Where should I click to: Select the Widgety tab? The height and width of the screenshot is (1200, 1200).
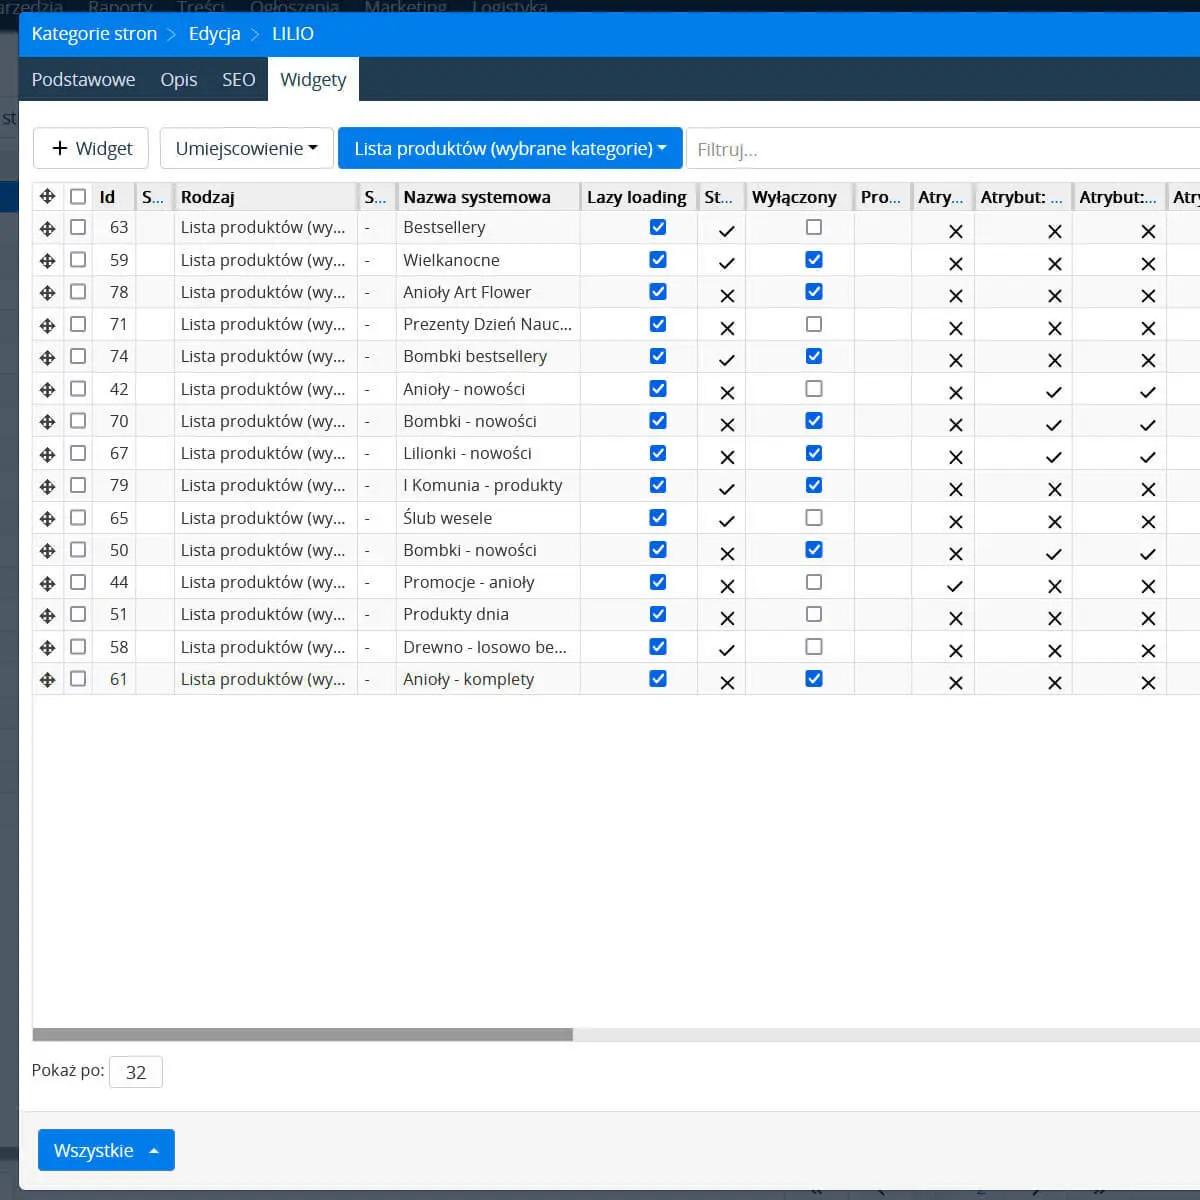(x=313, y=79)
